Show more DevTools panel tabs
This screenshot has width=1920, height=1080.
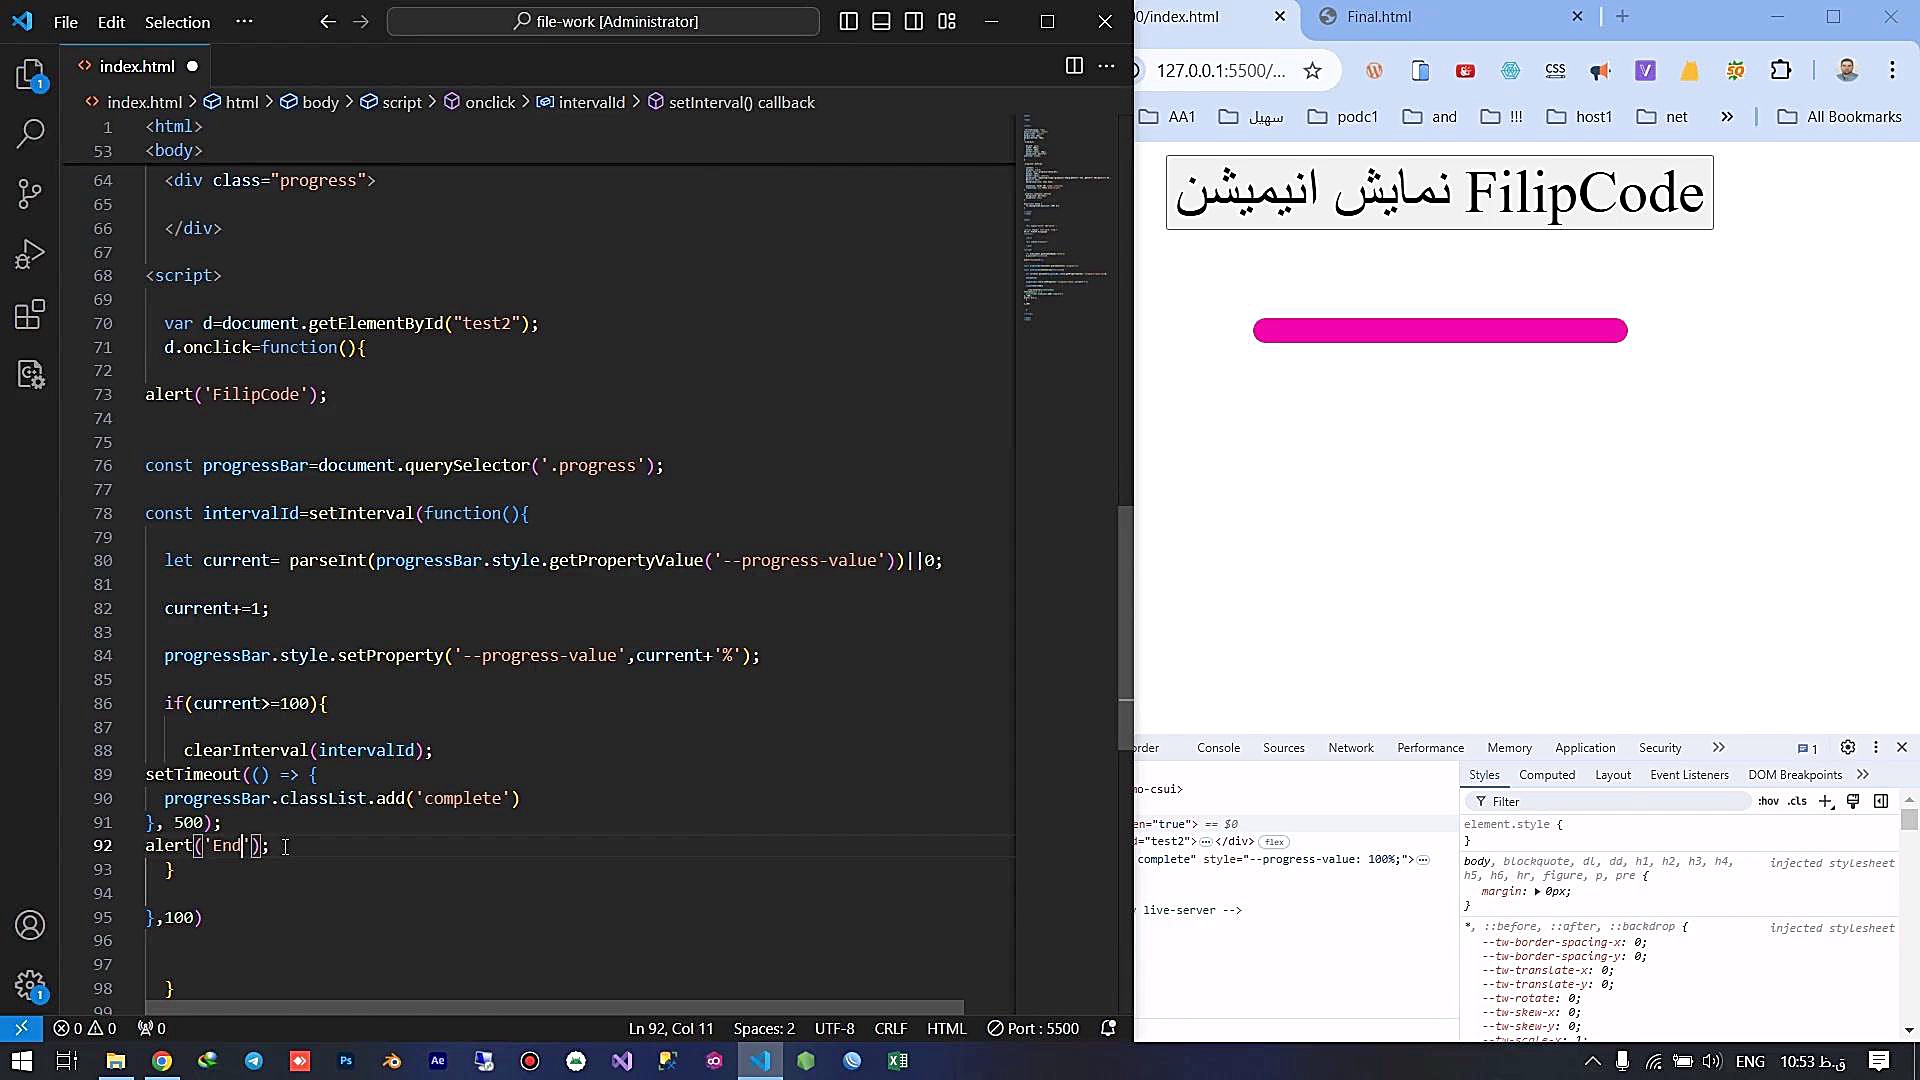click(x=1718, y=747)
